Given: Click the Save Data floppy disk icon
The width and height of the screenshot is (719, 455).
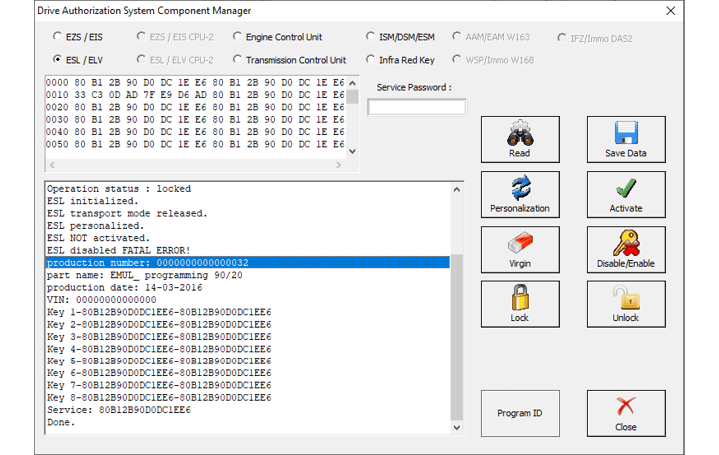Looking at the screenshot, I should [x=625, y=139].
